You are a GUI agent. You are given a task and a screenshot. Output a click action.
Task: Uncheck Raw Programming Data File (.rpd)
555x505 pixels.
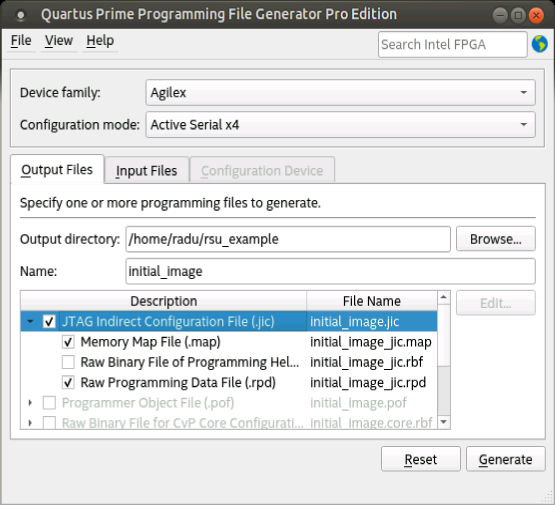tap(68, 383)
